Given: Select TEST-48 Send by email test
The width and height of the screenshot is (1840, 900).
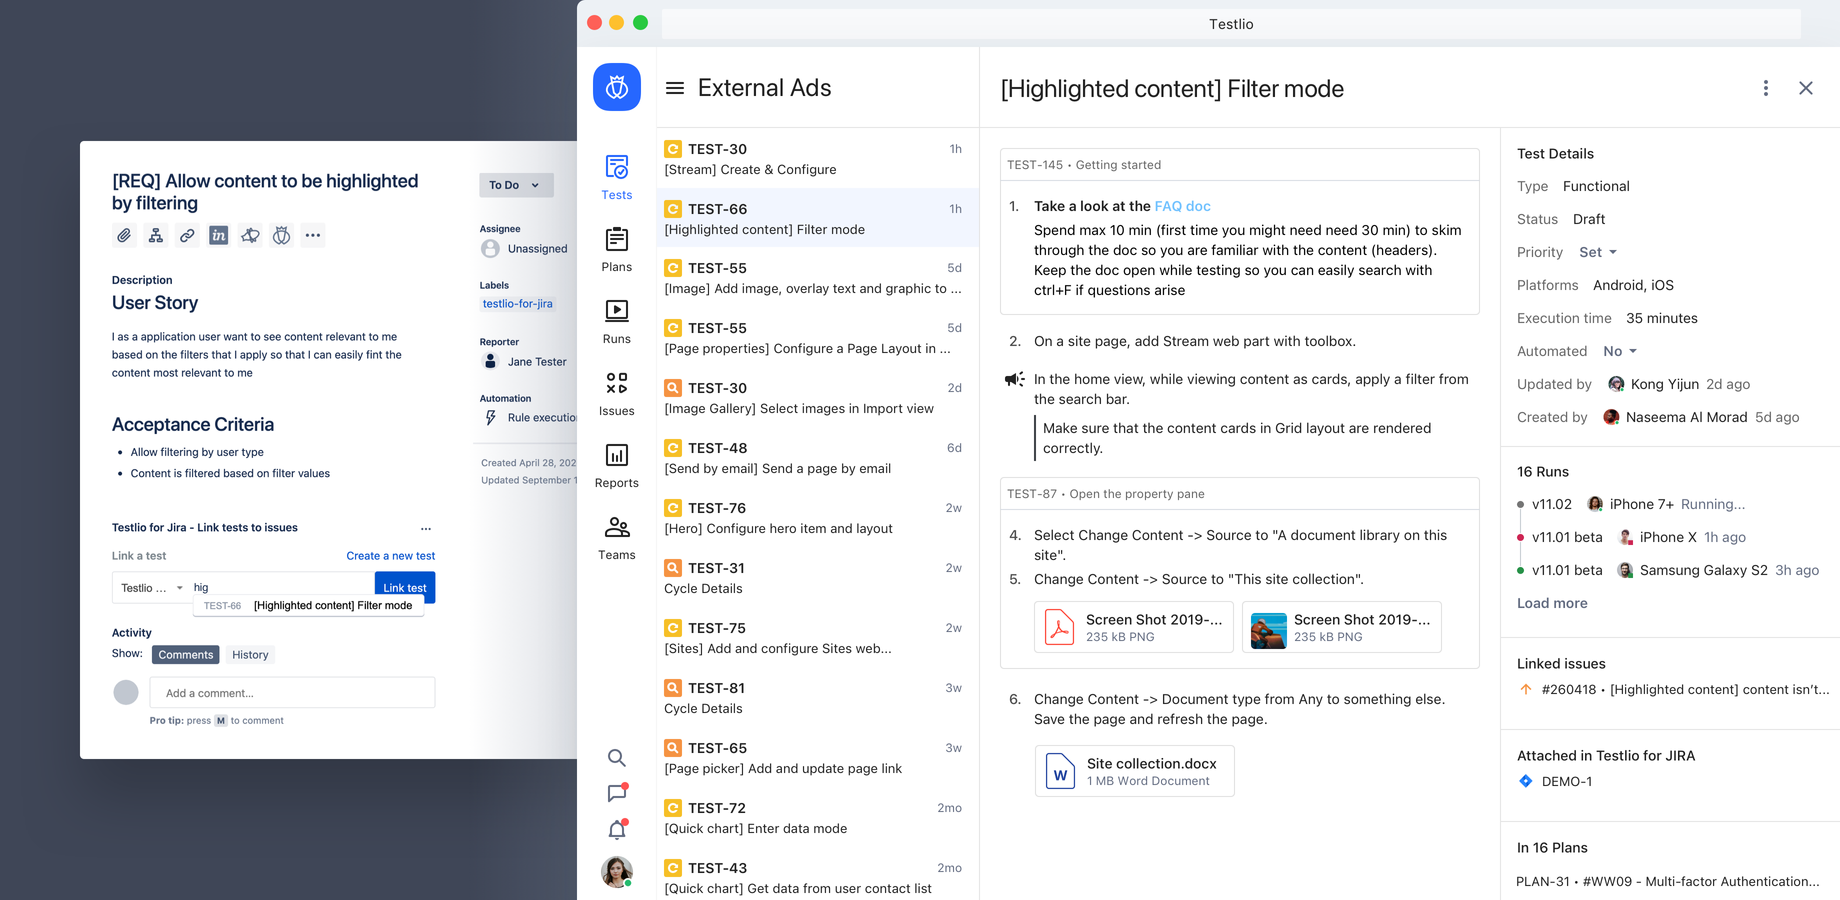Looking at the screenshot, I should click(x=817, y=458).
